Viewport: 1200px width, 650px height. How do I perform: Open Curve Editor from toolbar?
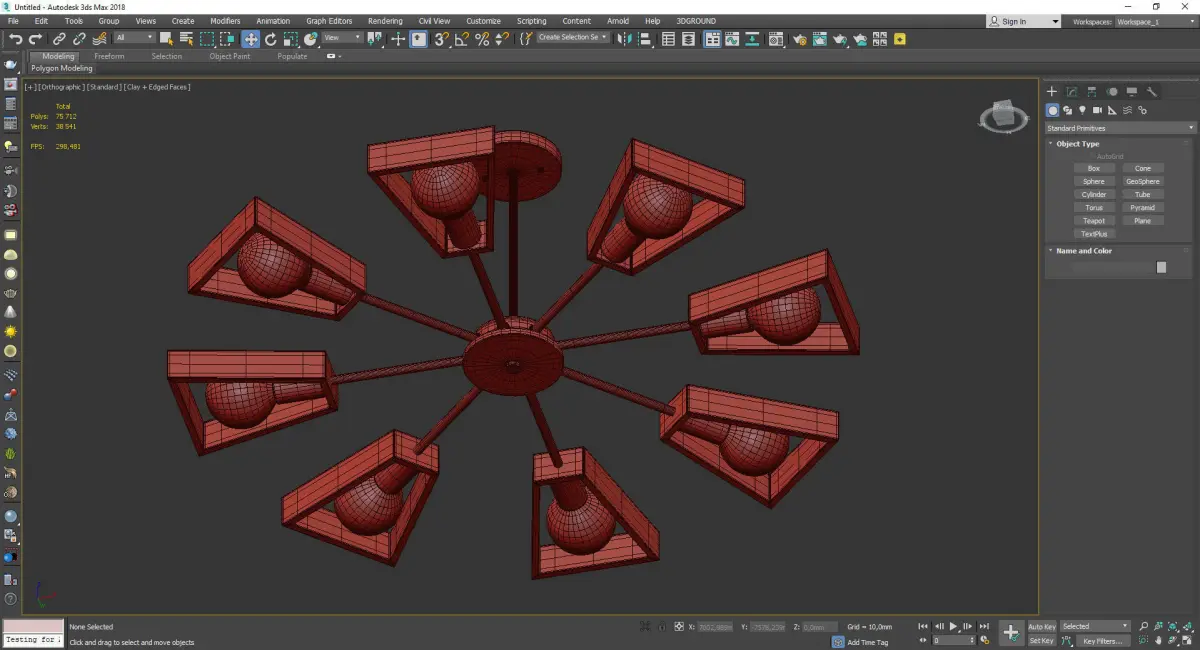tap(732, 39)
